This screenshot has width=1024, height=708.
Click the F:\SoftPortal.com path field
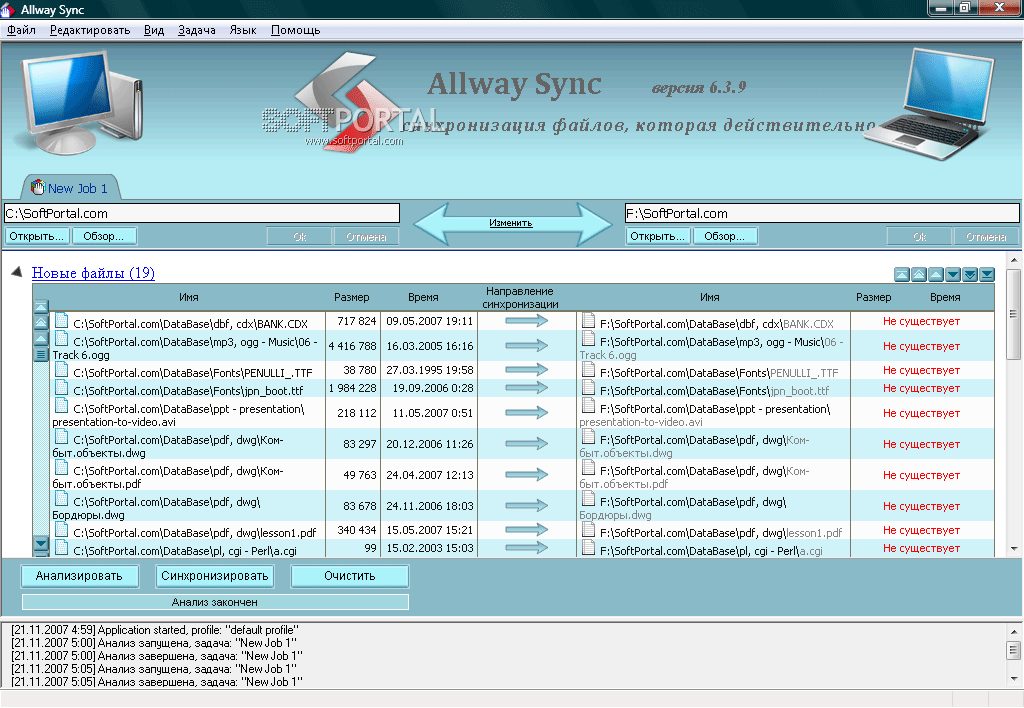click(x=822, y=214)
